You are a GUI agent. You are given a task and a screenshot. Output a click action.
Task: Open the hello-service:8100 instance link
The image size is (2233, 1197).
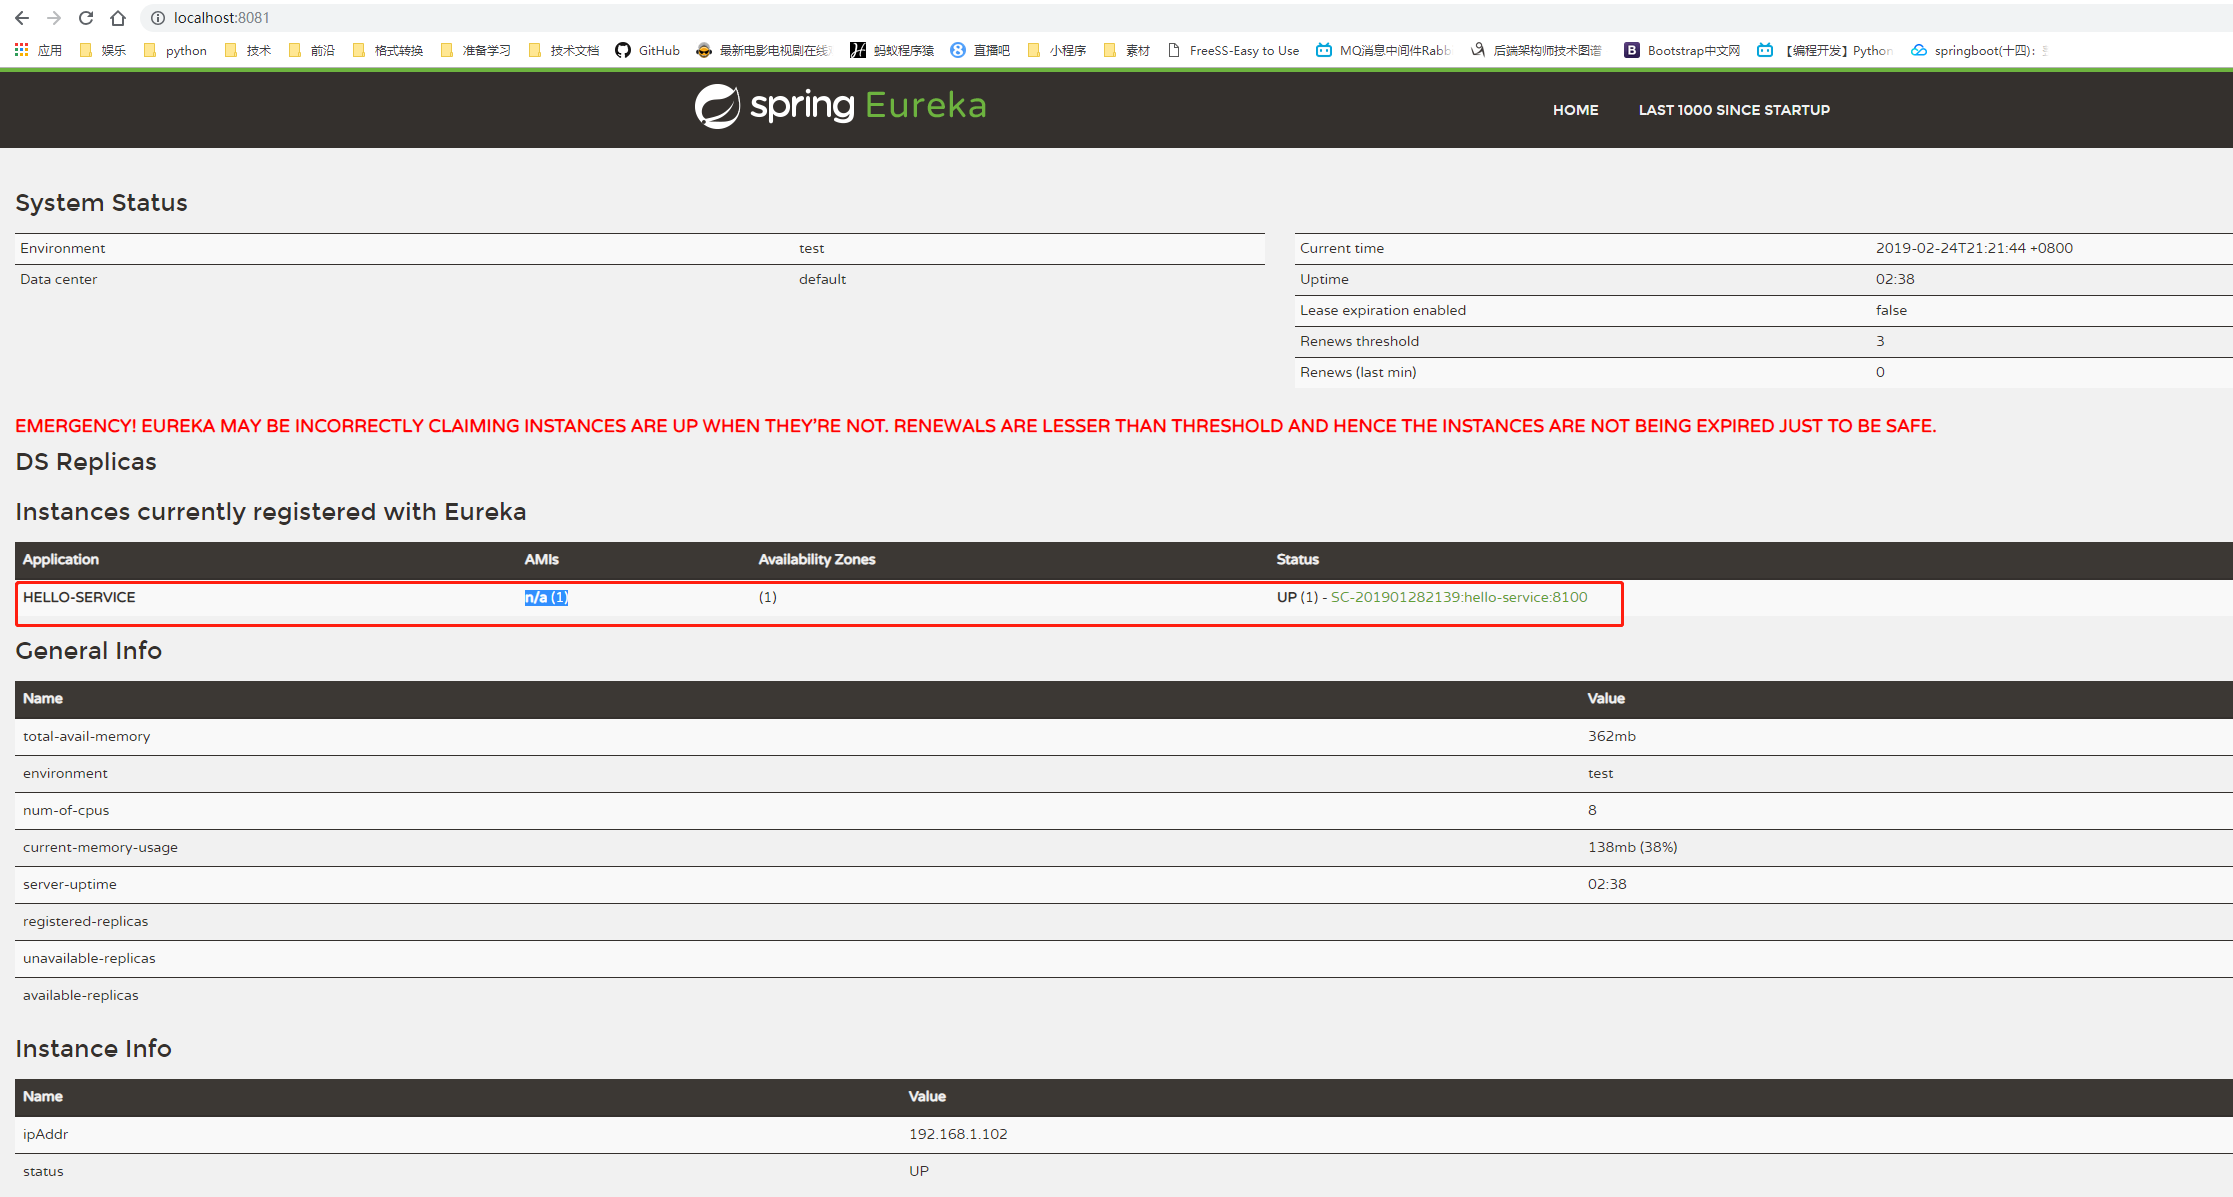click(1459, 597)
